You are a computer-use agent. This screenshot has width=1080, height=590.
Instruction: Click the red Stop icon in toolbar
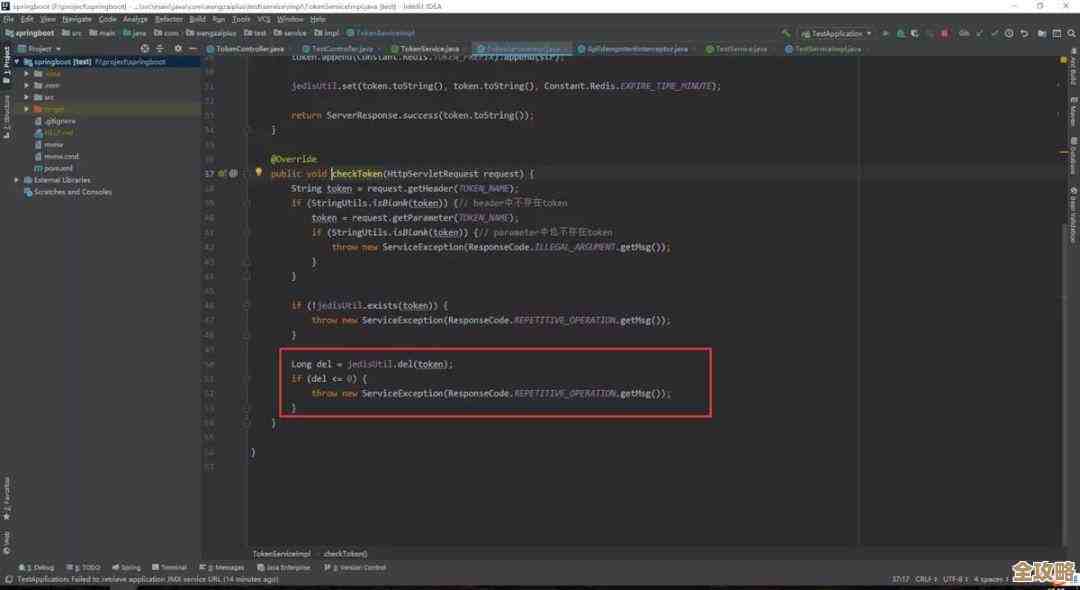(946, 33)
